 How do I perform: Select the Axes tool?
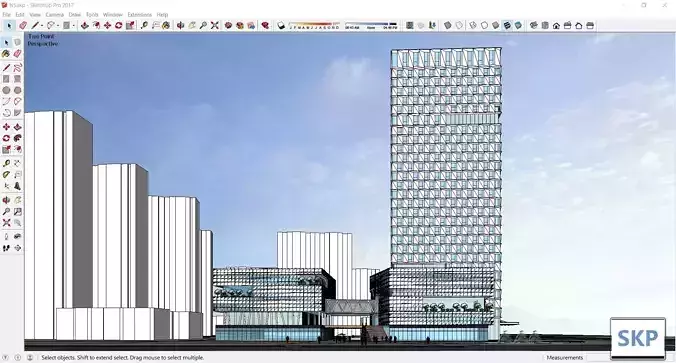(x=6, y=186)
